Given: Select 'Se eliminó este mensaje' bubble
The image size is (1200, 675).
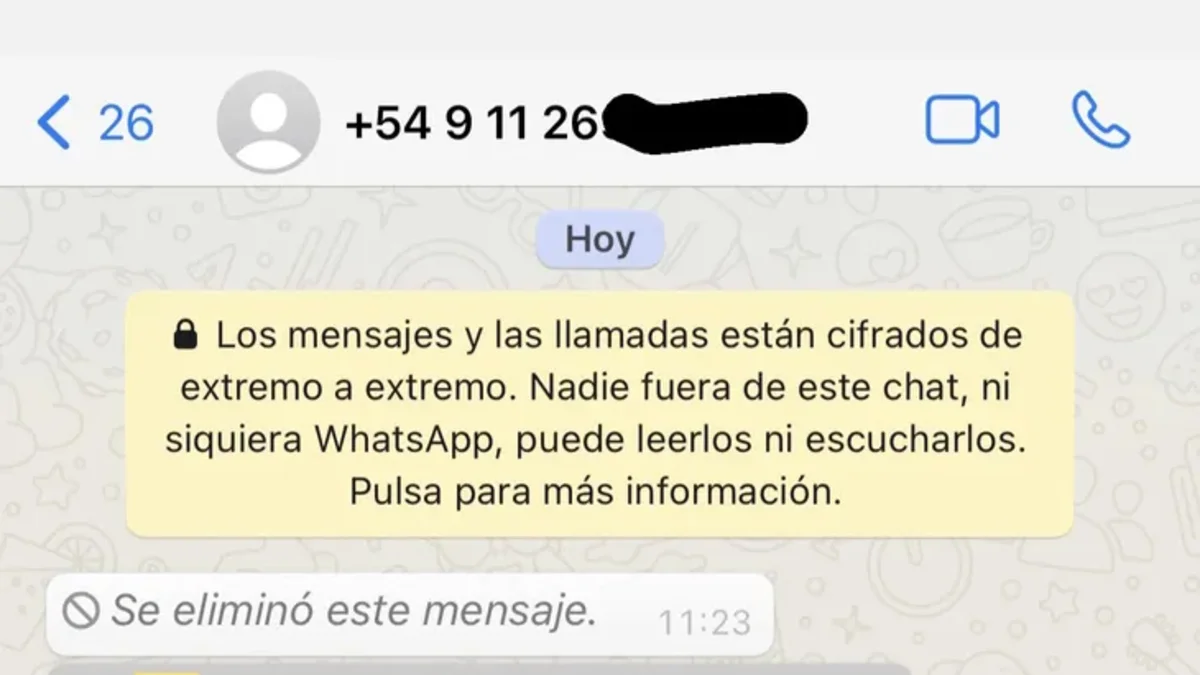Looking at the screenshot, I should click(x=410, y=614).
